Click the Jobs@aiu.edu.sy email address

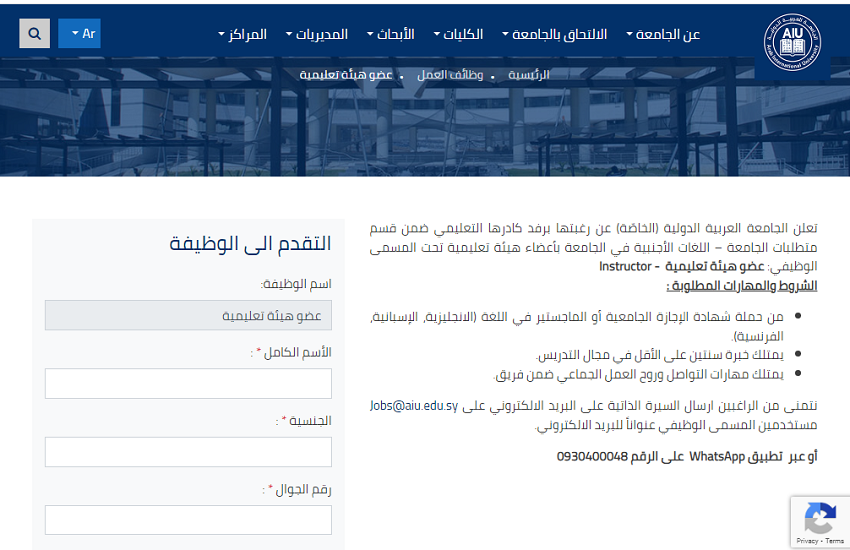(413, 406)
